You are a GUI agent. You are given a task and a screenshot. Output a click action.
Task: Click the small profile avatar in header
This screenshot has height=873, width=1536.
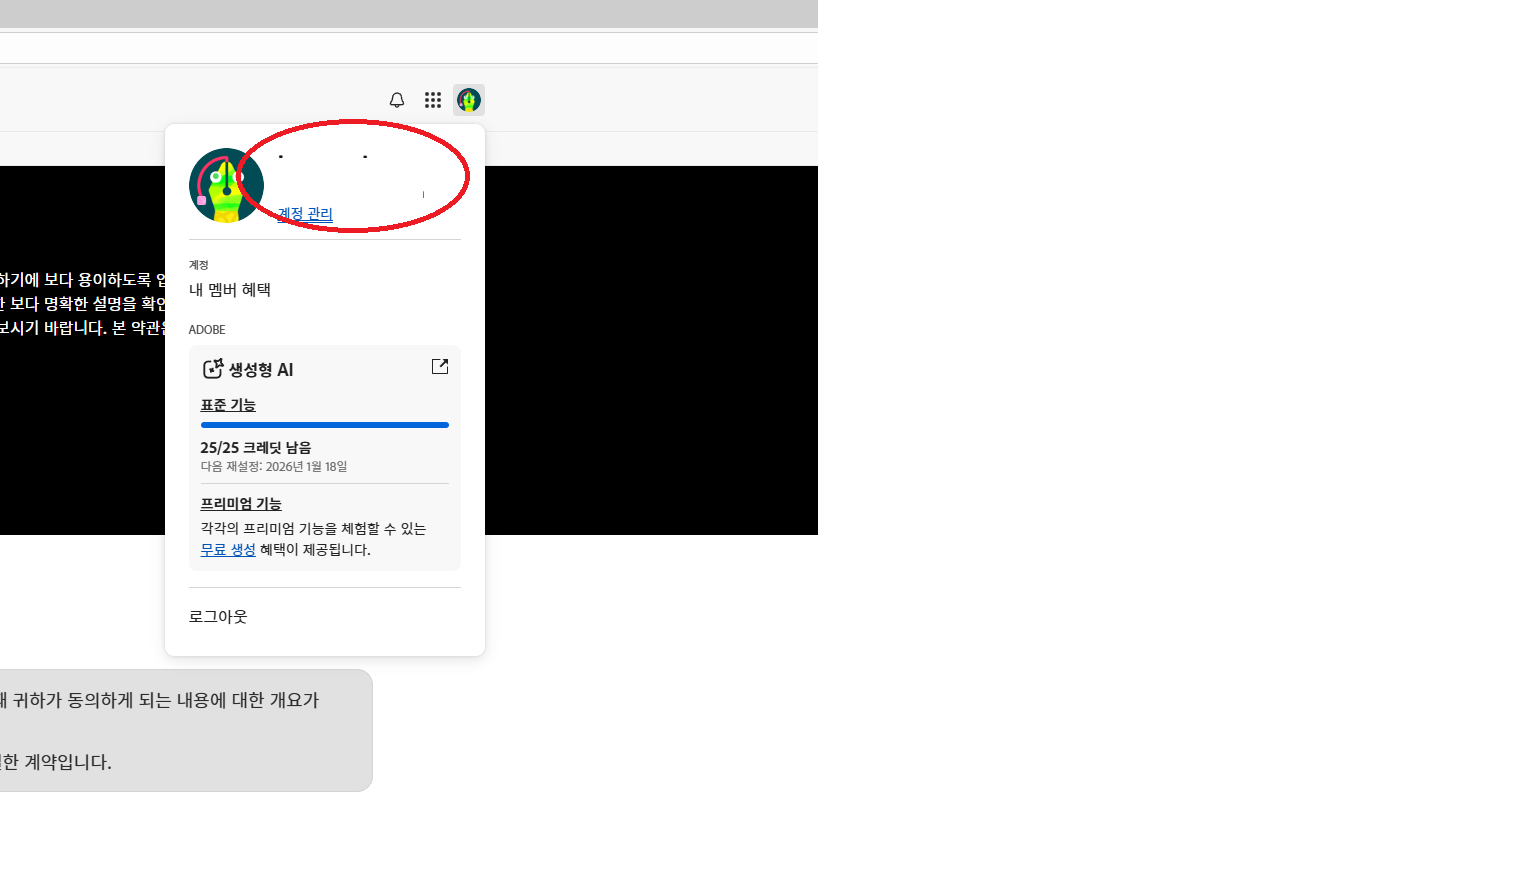point(469,100)
